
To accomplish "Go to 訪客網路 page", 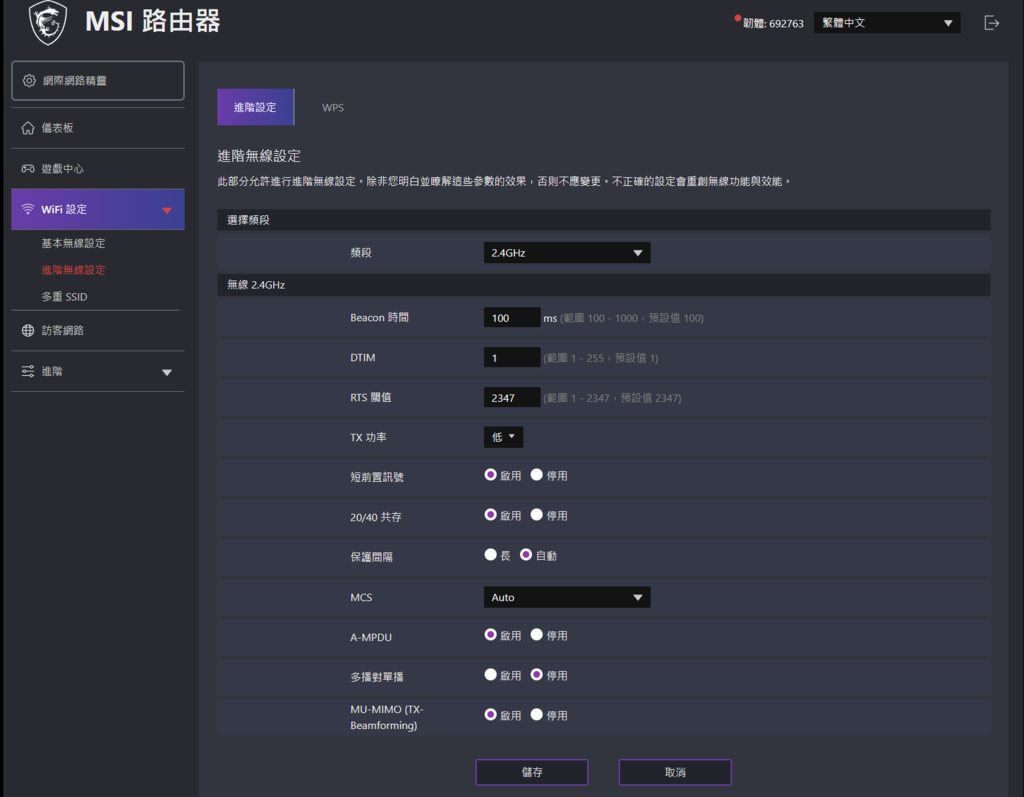I will (x=98, y=331).
